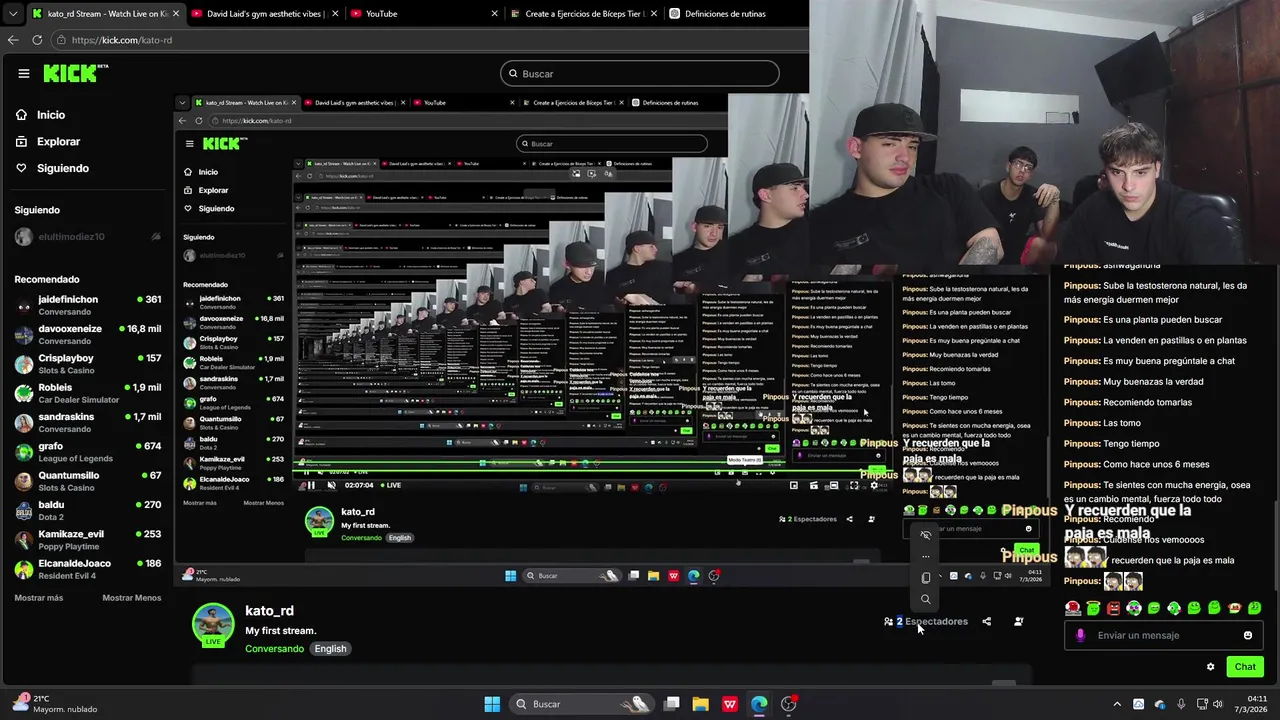Open Windows Start menu
The height and width of the screenshot is (720, 1280).
pyautogui.click(x=492, y=704)
